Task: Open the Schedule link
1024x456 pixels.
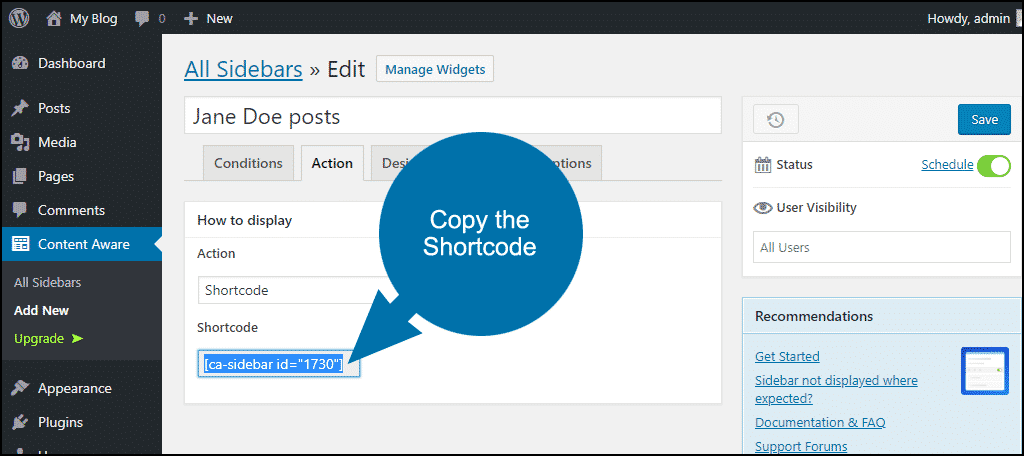Action: tap(947, 165)
